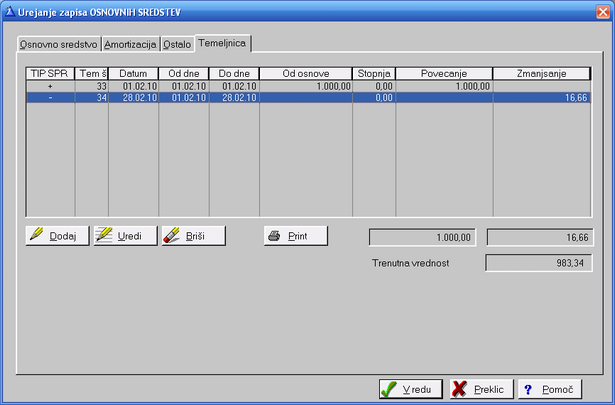This screenshot has height=405, width=615.
Task: Click the plus sign in TIP SPR column
Action: 50,86
